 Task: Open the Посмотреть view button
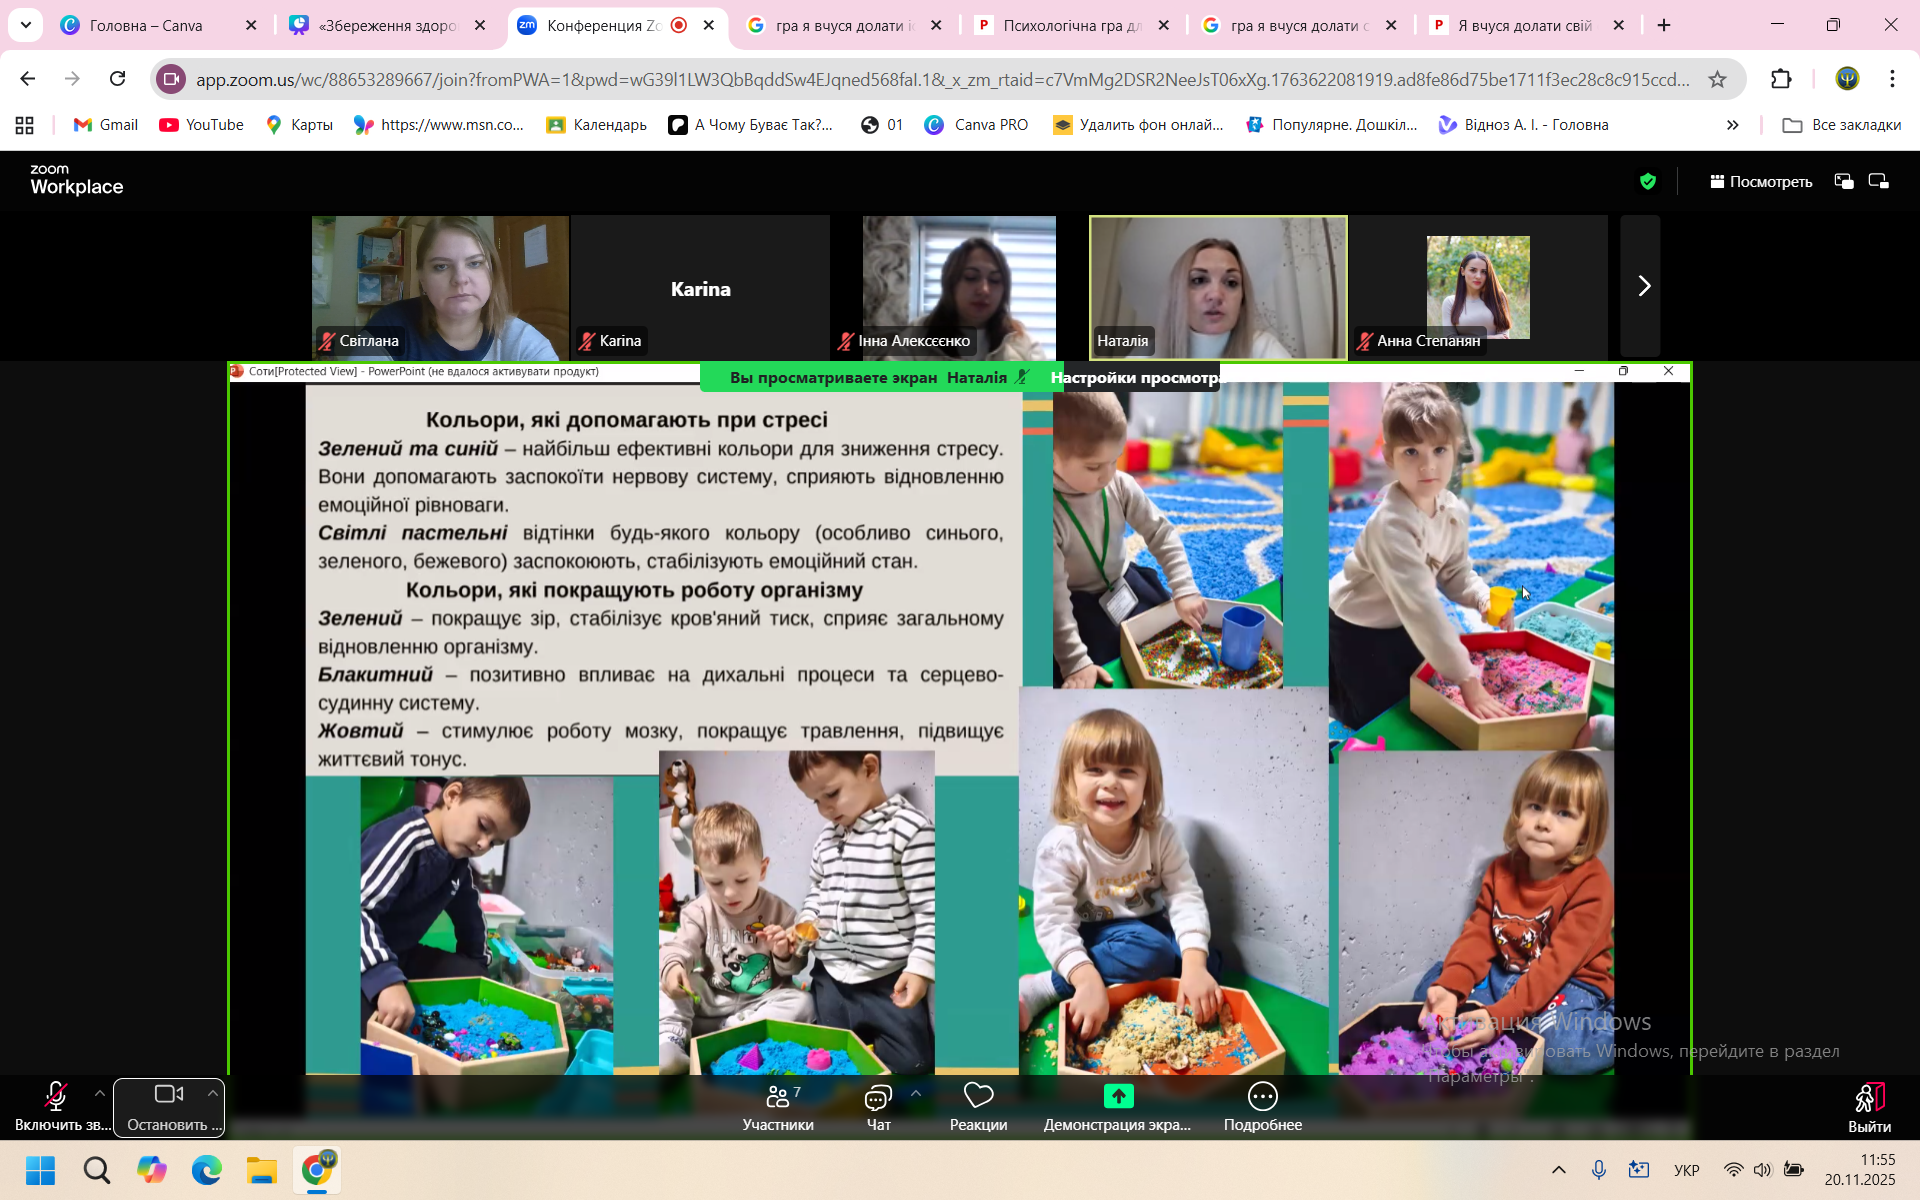coord(1760,181)
